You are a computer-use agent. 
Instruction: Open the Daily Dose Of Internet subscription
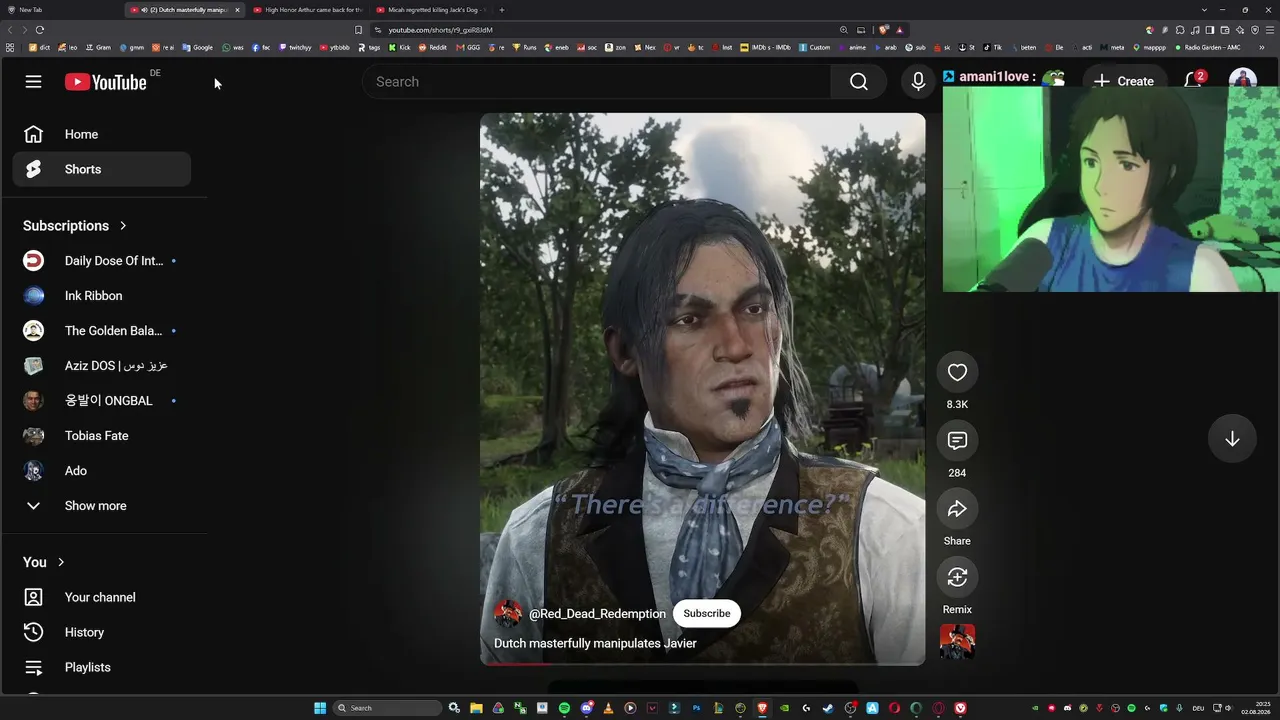click(101, 261)
